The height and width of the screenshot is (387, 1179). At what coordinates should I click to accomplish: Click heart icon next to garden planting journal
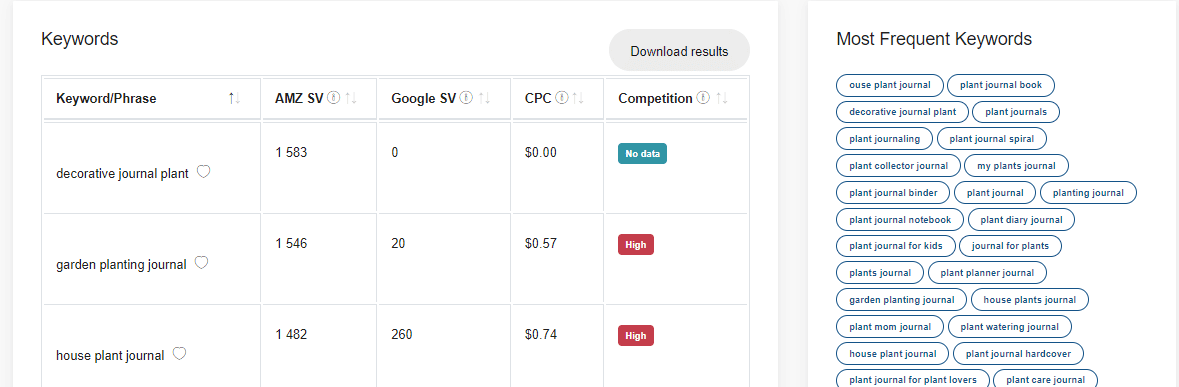202,263
